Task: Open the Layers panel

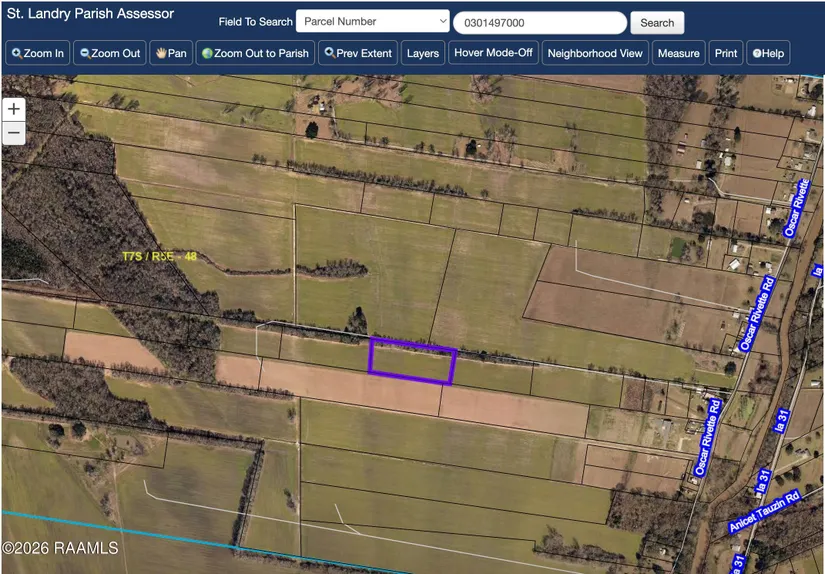Action: (x=422, y=53)
